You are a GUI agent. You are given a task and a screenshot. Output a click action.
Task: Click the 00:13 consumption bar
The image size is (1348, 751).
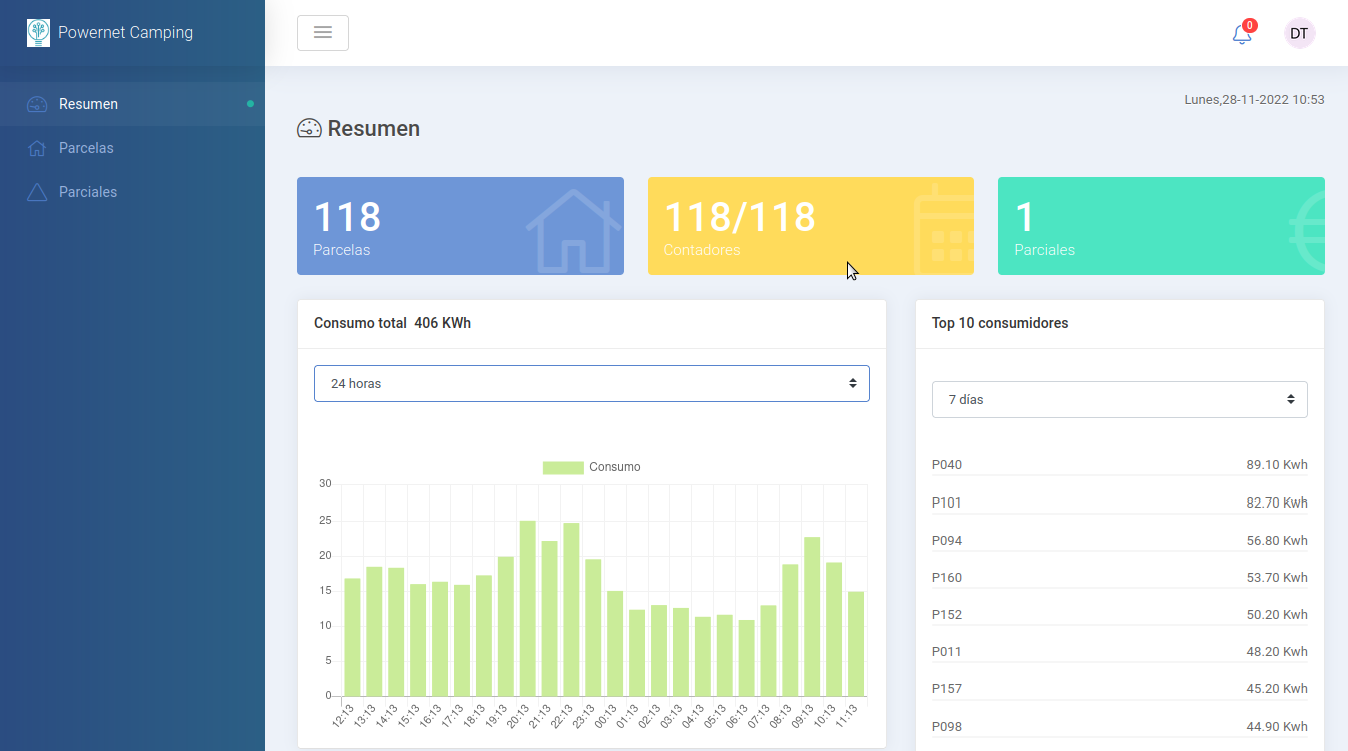615,643
